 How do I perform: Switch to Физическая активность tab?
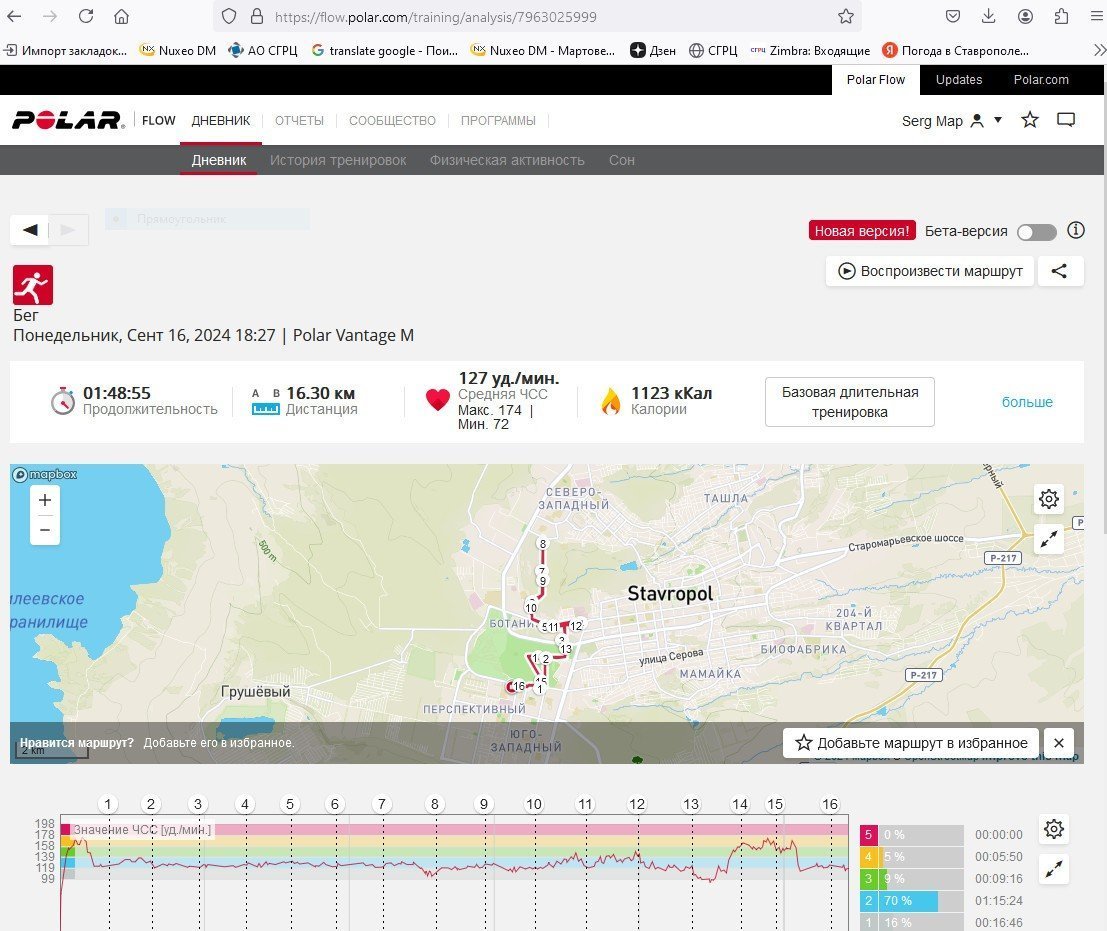point(507,160)
